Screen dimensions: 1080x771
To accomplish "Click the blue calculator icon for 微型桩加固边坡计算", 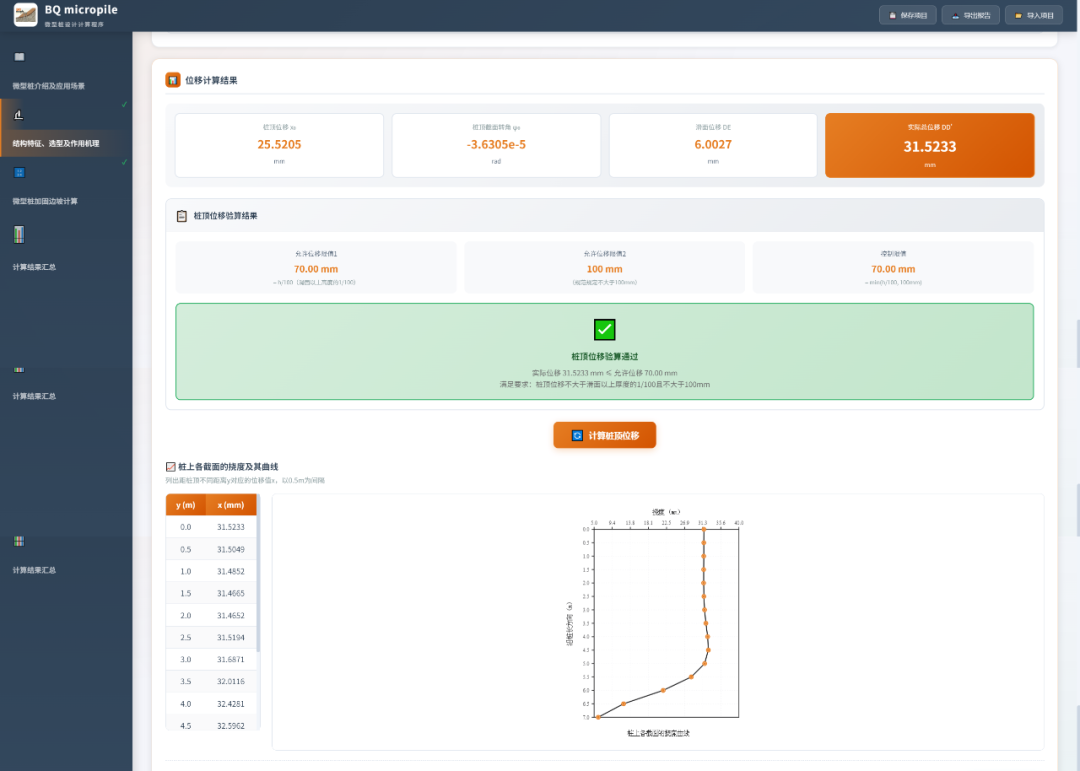I will click(19, 172).
